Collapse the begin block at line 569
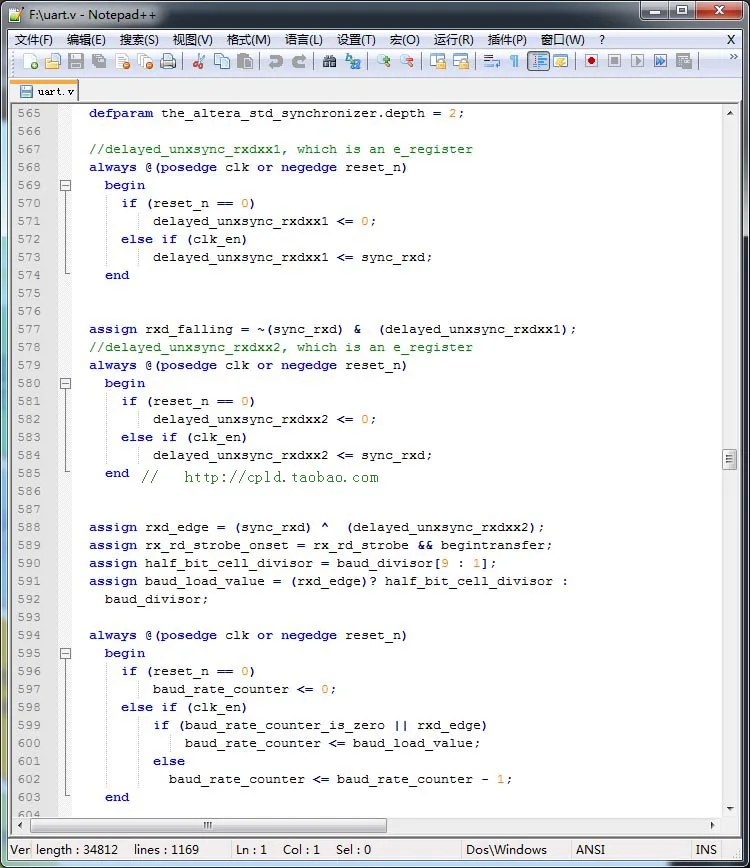 coord(65,185)
